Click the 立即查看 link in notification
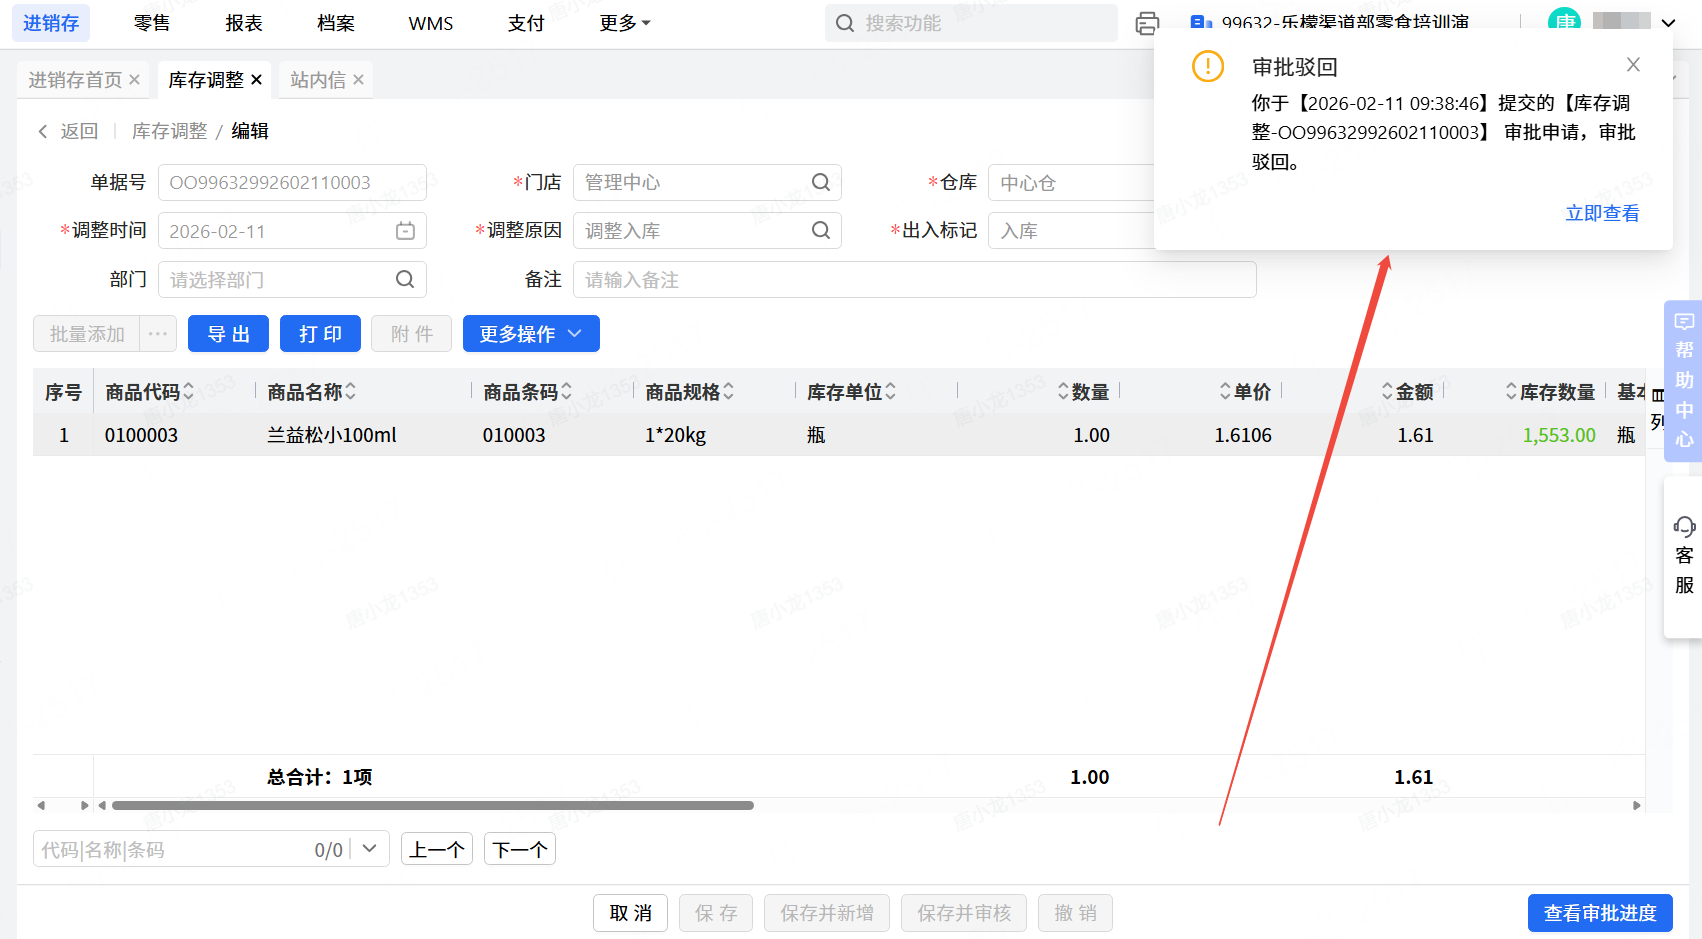This screenshot has height=939, width=1702. click(1602, 213)
